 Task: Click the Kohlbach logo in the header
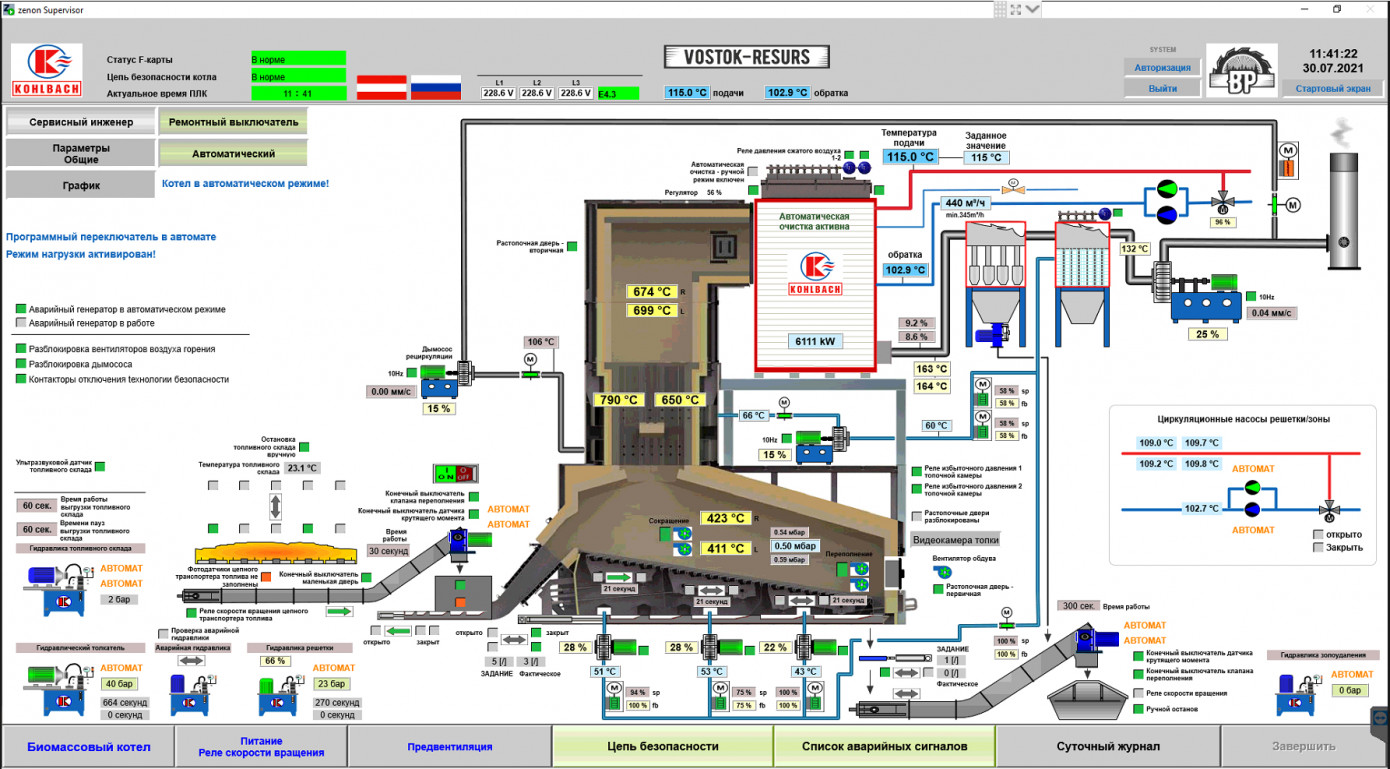pos(47,70)
